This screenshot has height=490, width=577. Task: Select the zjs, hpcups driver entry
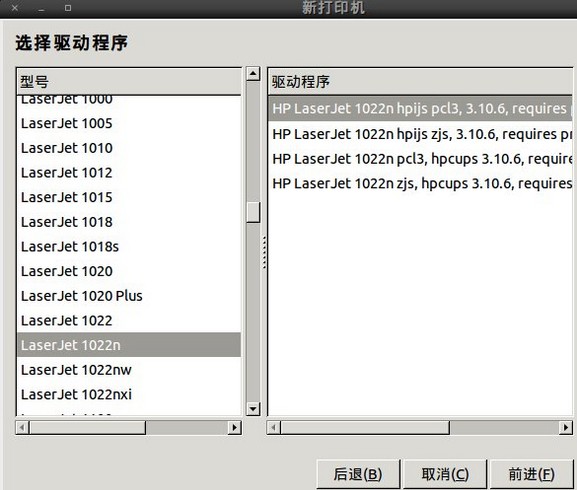point(420,184)
